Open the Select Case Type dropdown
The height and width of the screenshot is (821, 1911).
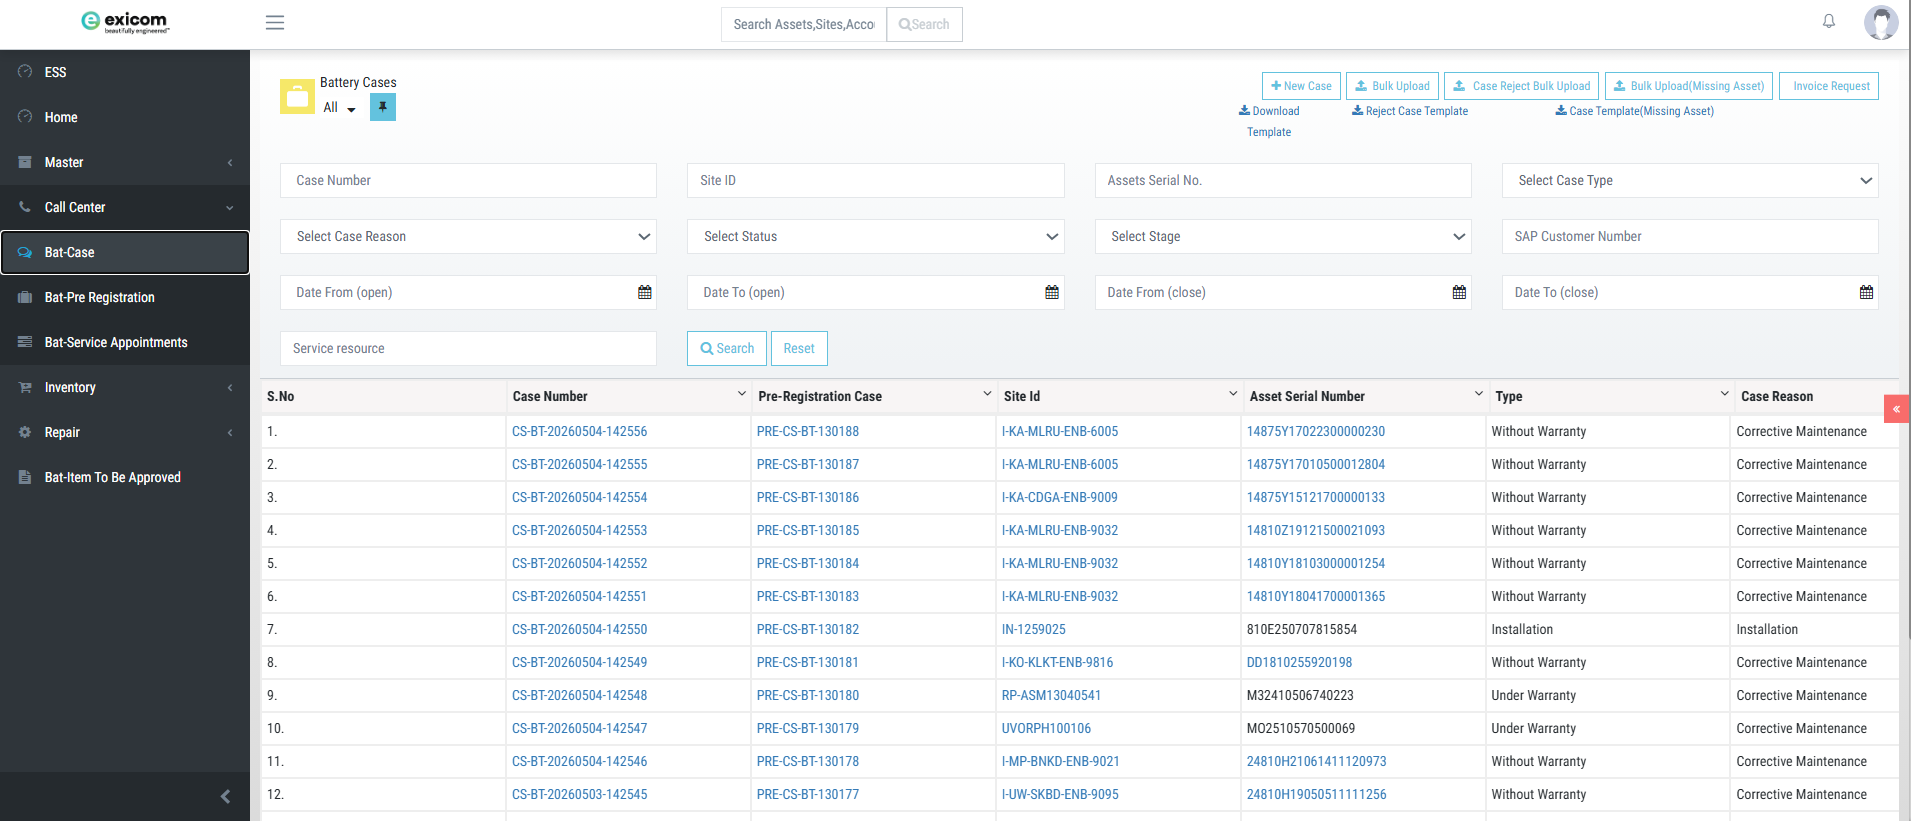pos(1690,180)
